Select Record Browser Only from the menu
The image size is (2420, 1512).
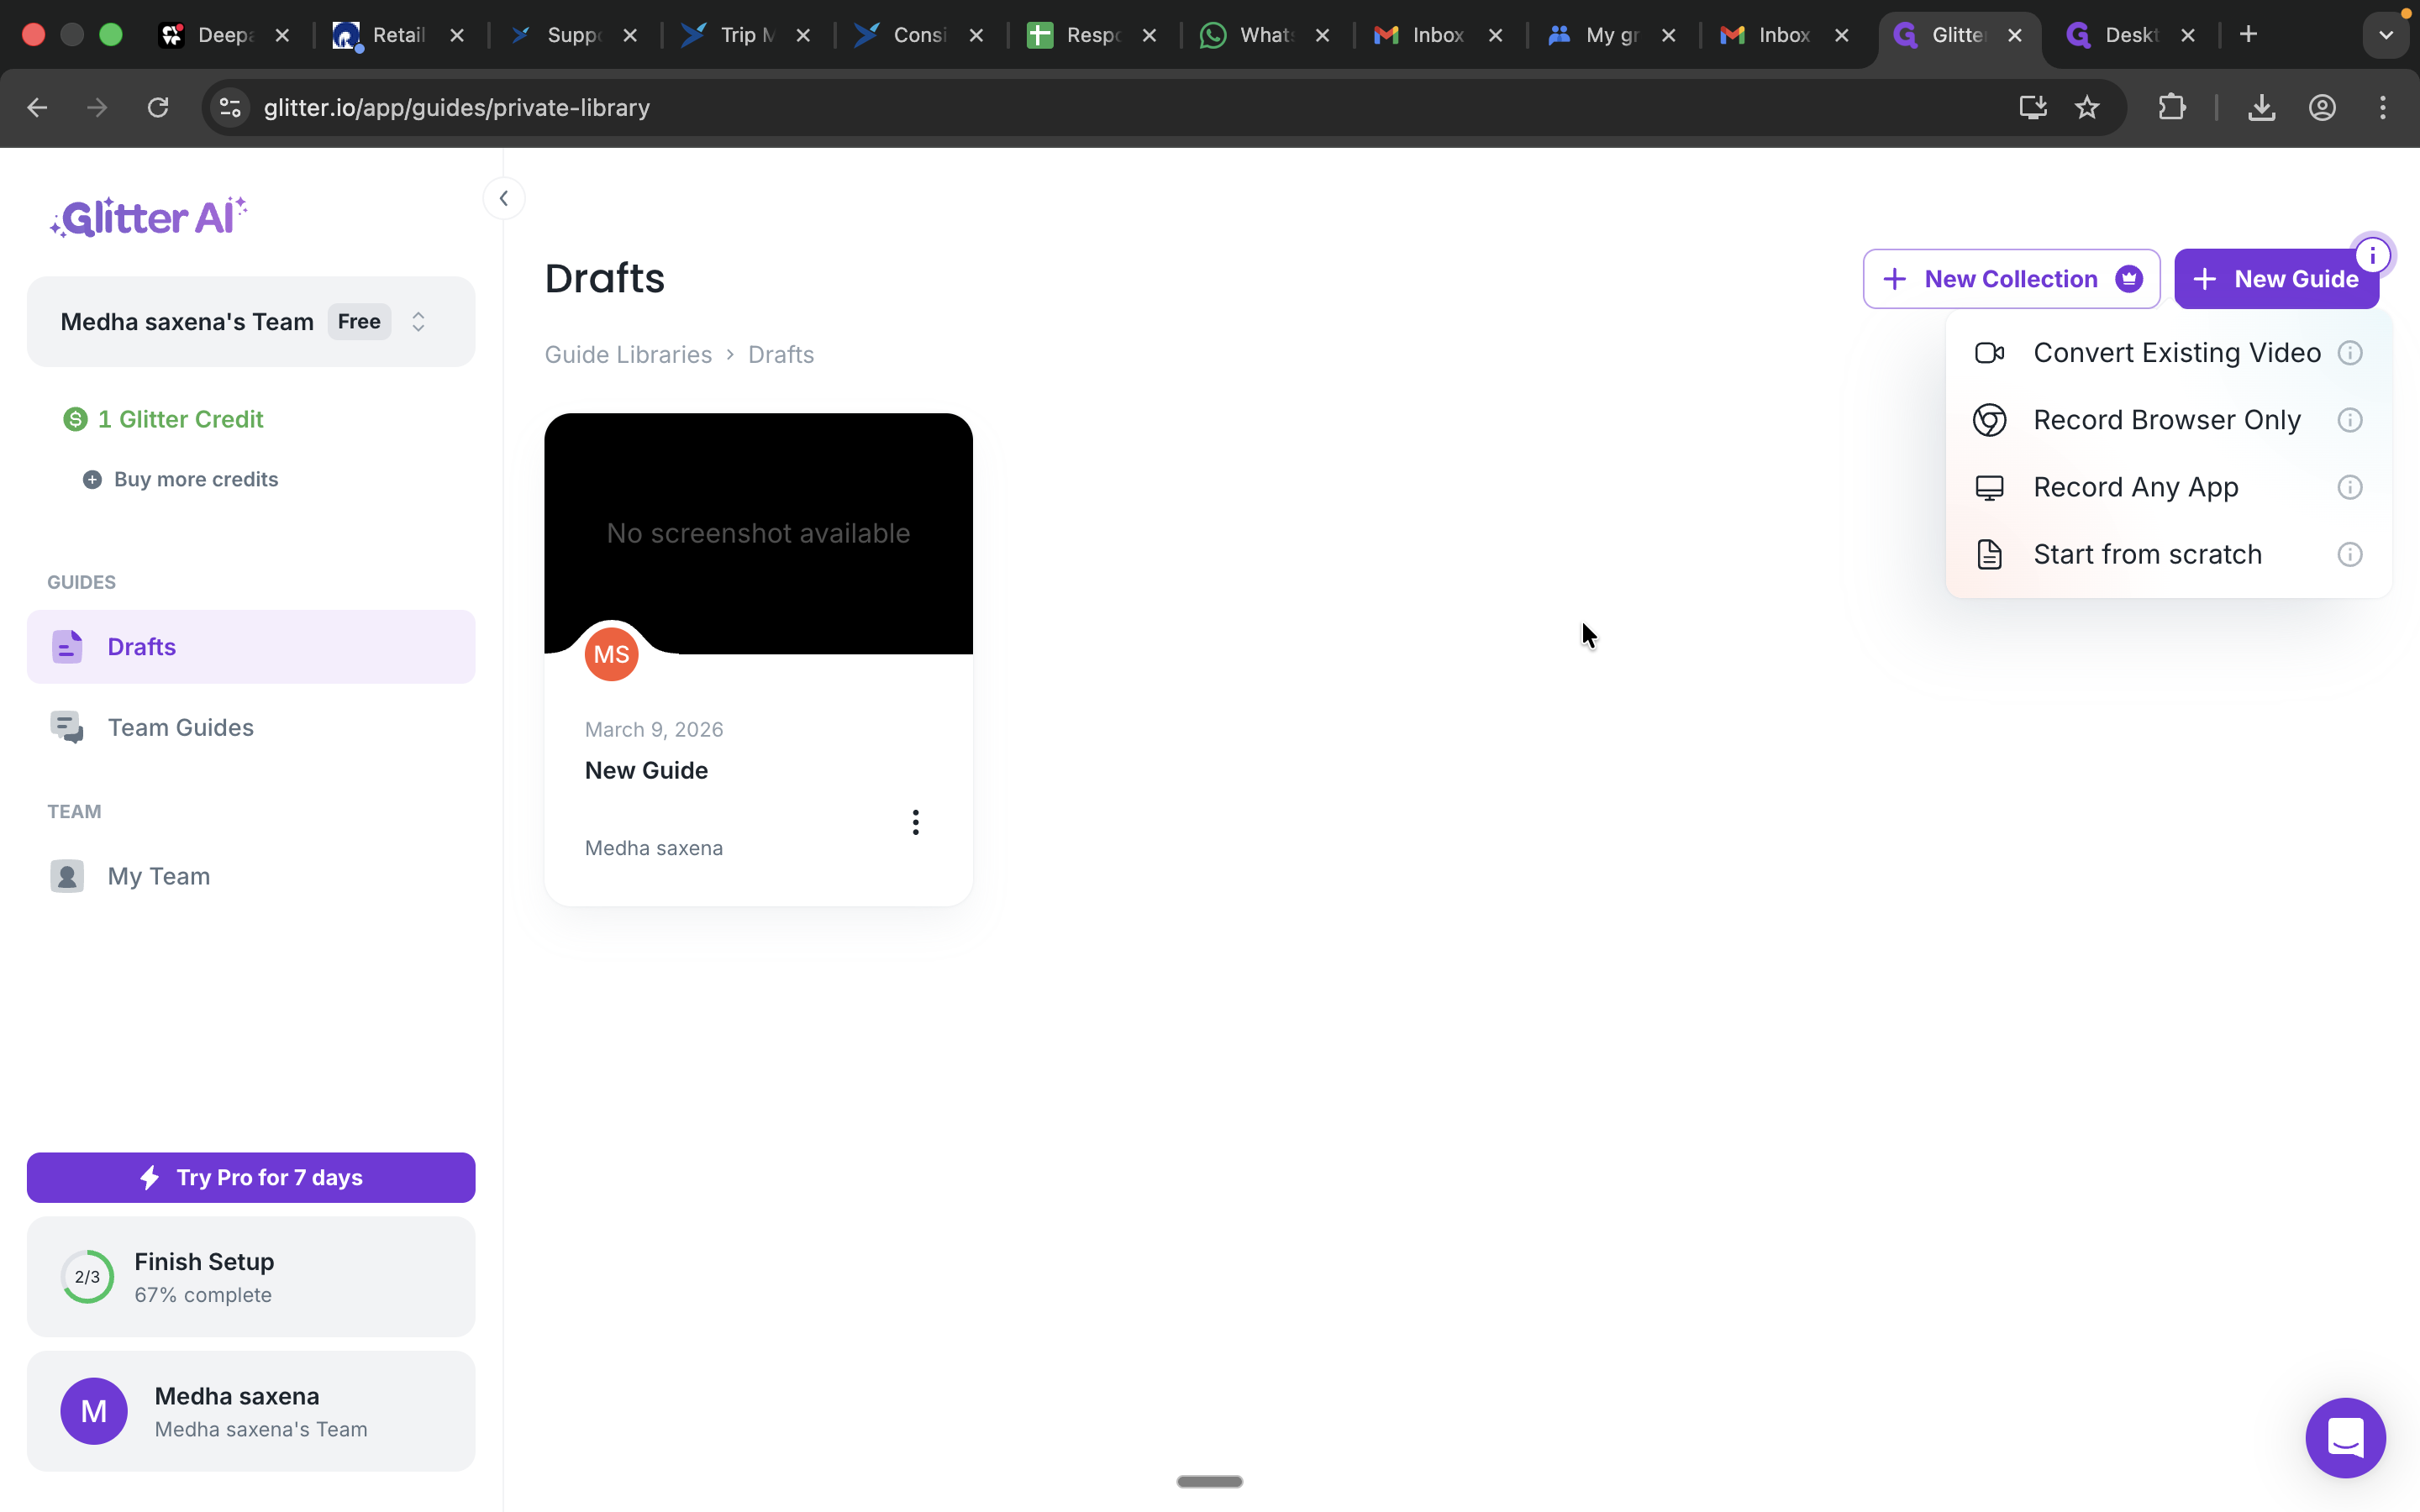coord(2166,420)
